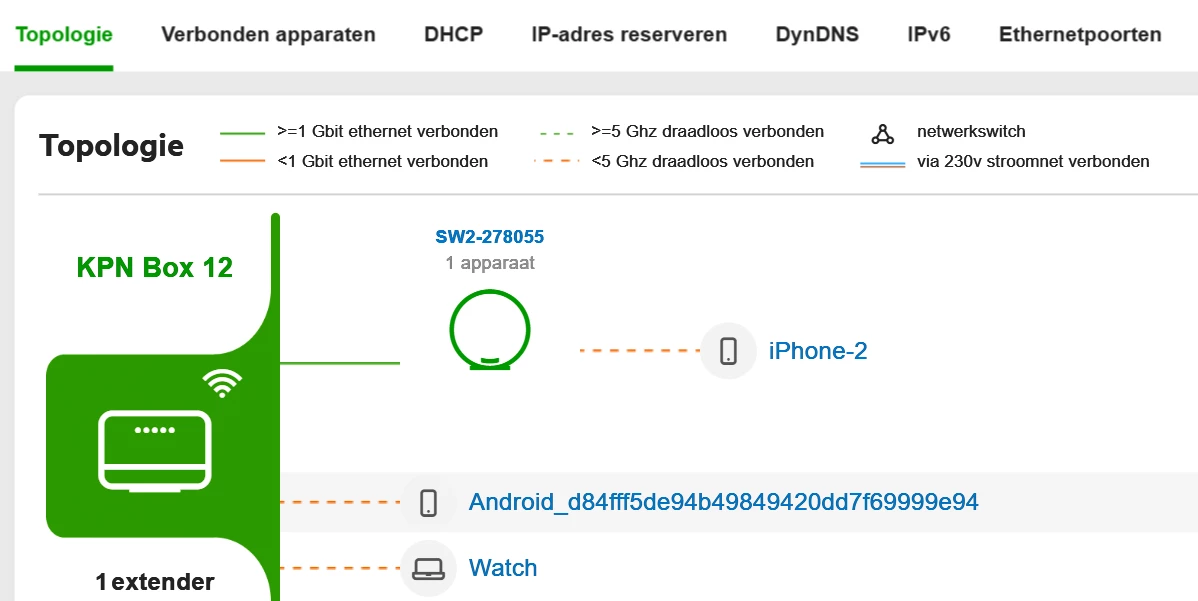Viewport: 1198px width, 601px height.
Task: Open IP-adres reserveren tab
Action: point(629,34)
